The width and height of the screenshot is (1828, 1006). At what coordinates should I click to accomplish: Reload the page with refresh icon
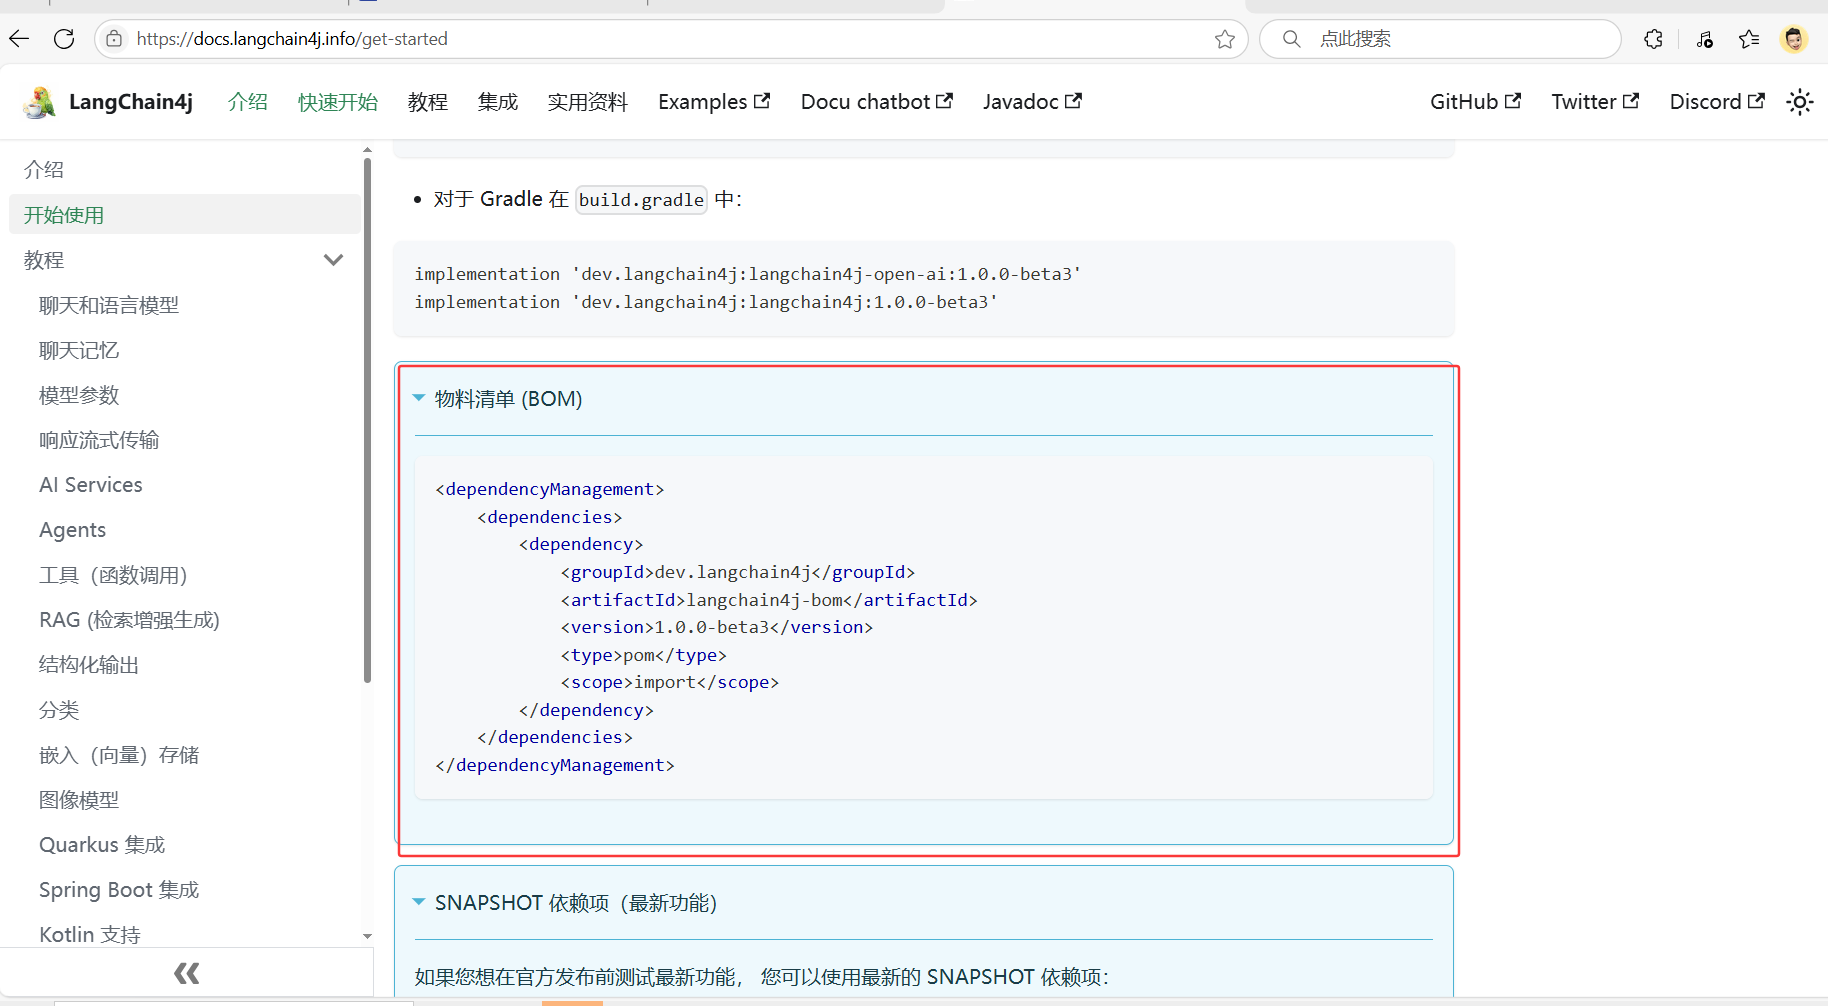[64, 39]
